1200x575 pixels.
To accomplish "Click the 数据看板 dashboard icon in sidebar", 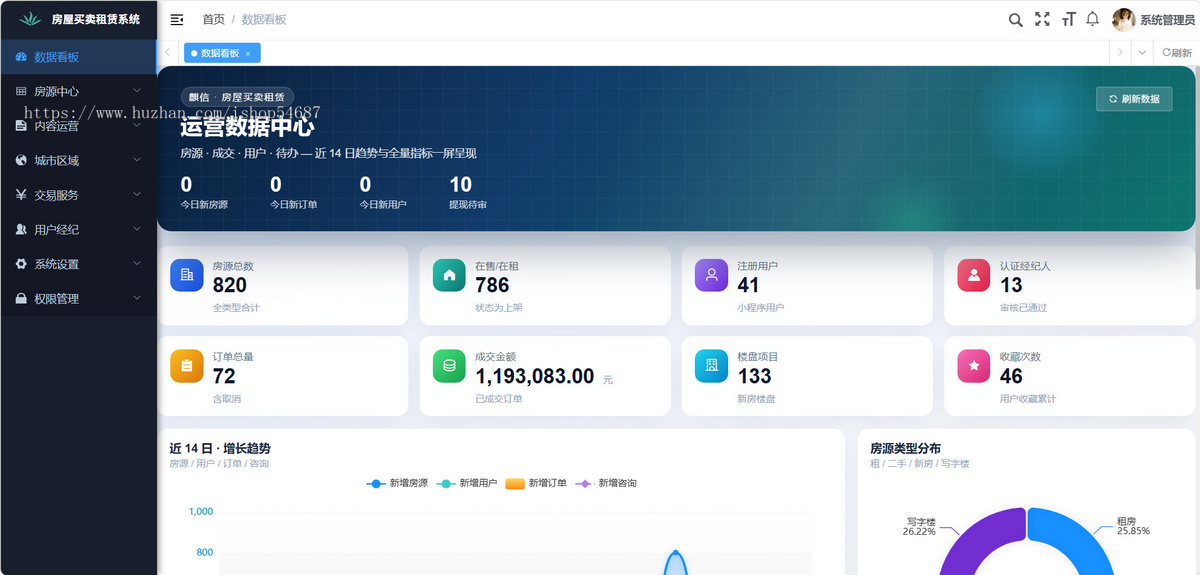I will point(21,57).
